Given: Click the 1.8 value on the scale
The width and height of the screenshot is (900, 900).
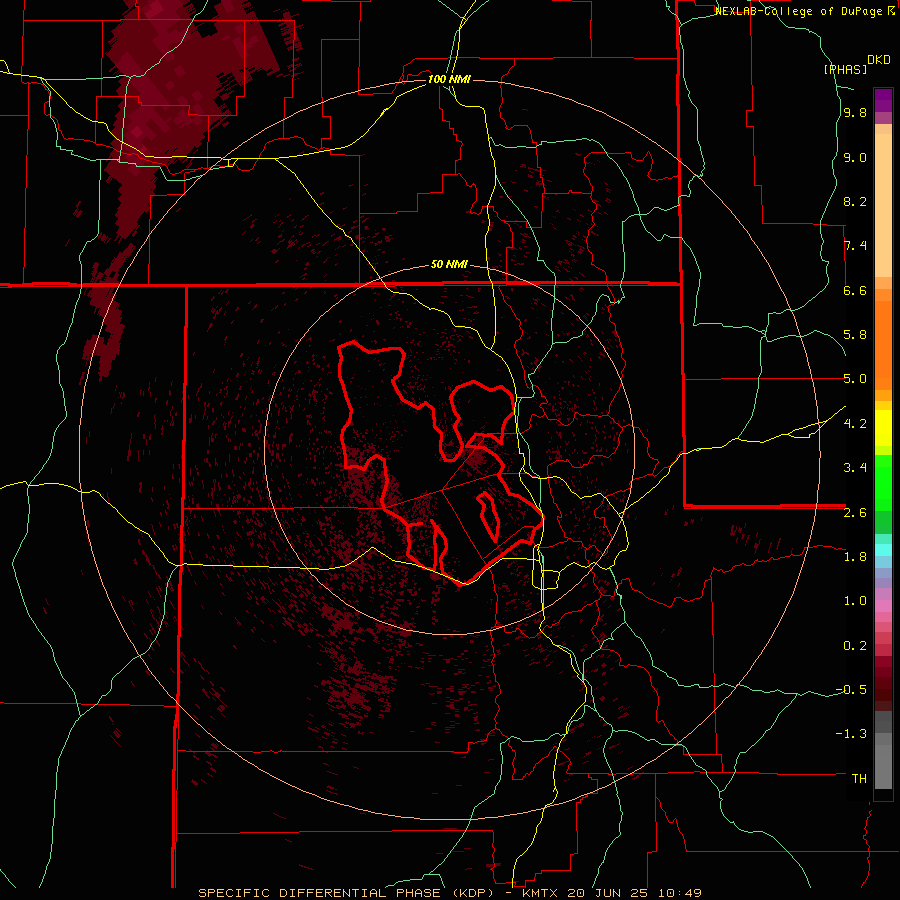Looking at the screenshot, I should pos(855,557).
